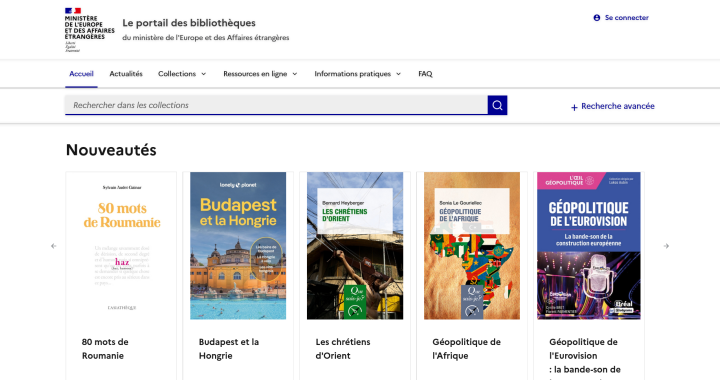Open Les chrétiens d'Orient cover
This screenshot has width=720, height=380.
pyautogui.click(x=355, y=246)
